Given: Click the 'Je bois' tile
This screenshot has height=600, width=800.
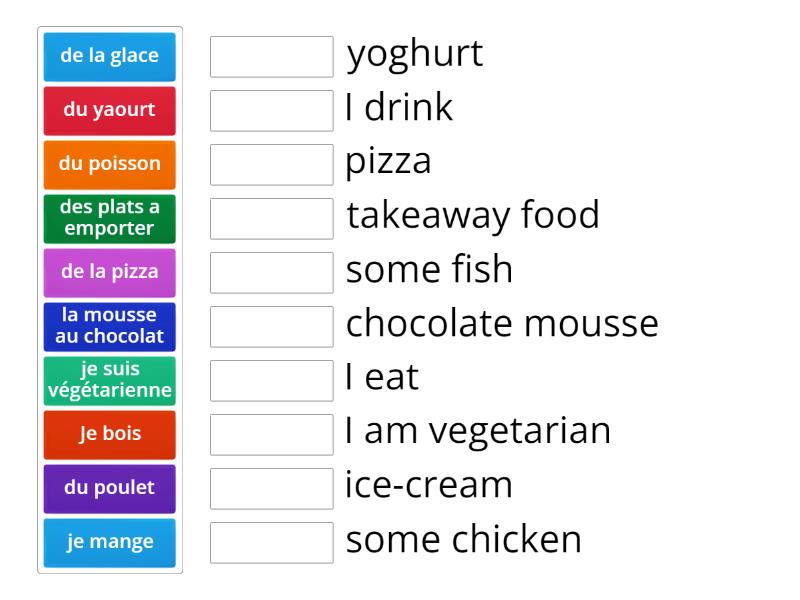Looking at the screenshot, I should click(x=109, y=434).
